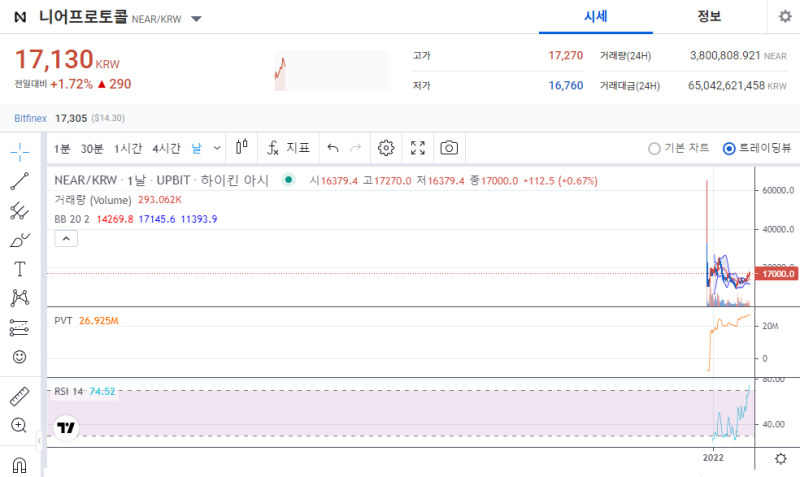This screenshot has width=800, height=477.
Task: Collapse the left drawing toolbar arrow
Action: 39,440
